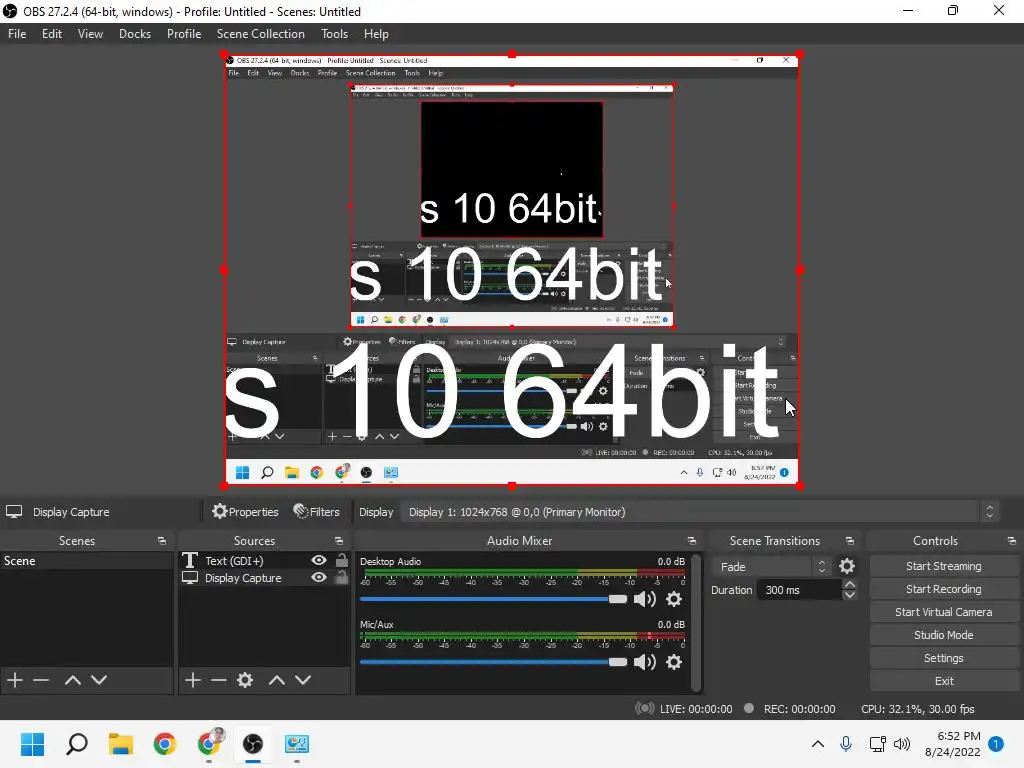This screenshot has height=768, width=1024.
Task: Click the Audio Mixer vertical scrollbar
Action: click(696, 622)
